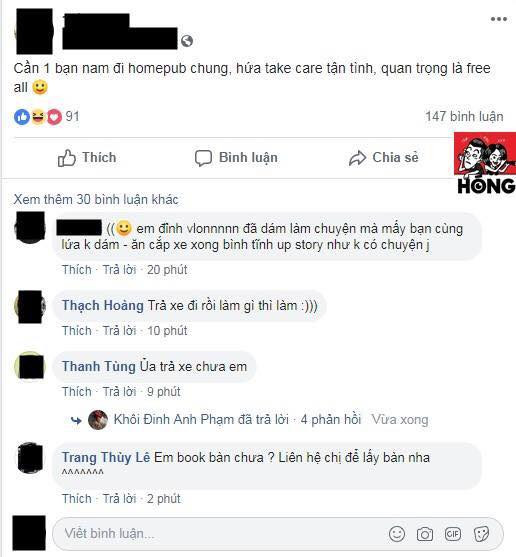This screenshot has width=516, height=557.
Task: Attach a photo with the camera icon
Action: (425, 534)
